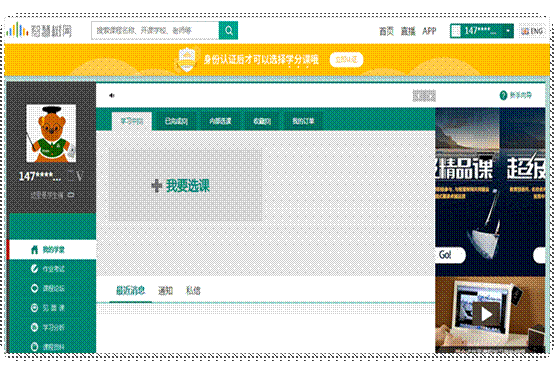Screen dimensions: 558x374
Task: Click the 我要选课 add course button
Action: point(185,185)
